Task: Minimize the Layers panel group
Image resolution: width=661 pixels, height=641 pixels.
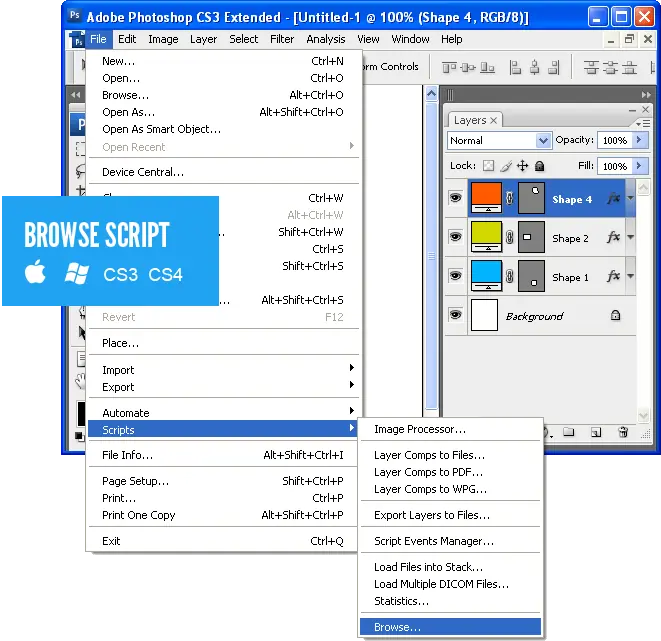Action: 632,110
